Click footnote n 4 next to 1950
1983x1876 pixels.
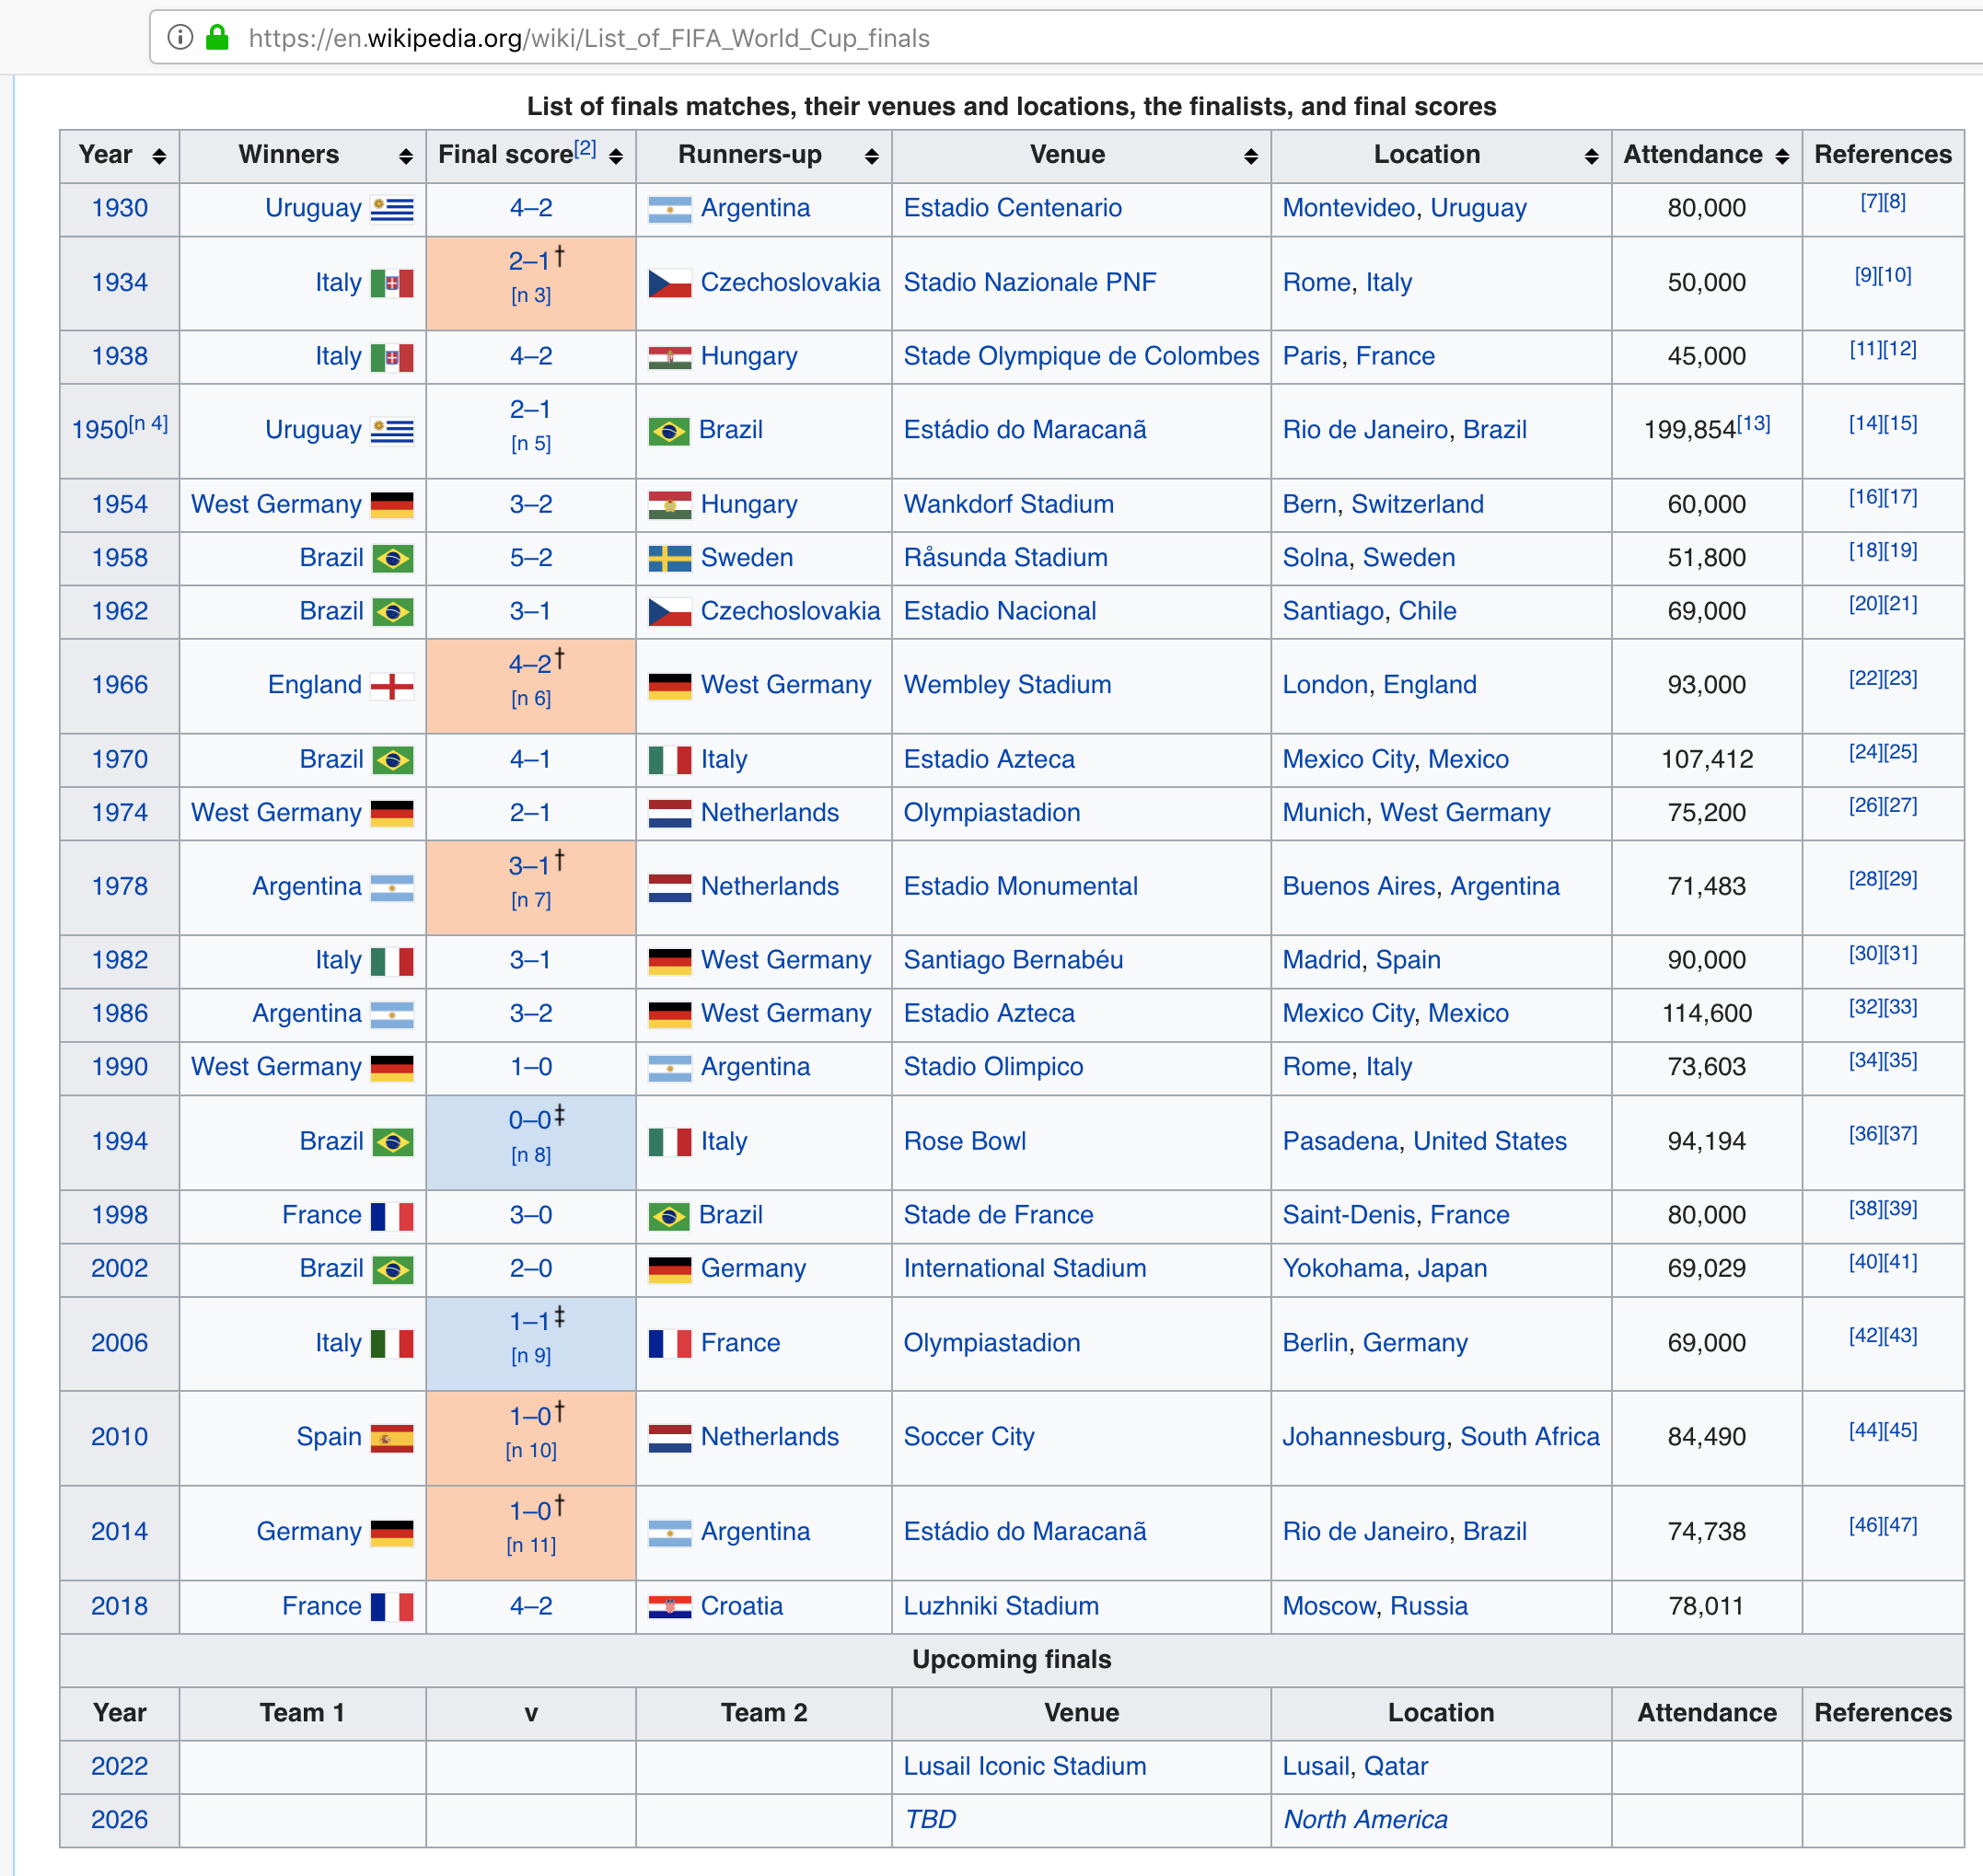pyautogui.click(x=148, y=423)
